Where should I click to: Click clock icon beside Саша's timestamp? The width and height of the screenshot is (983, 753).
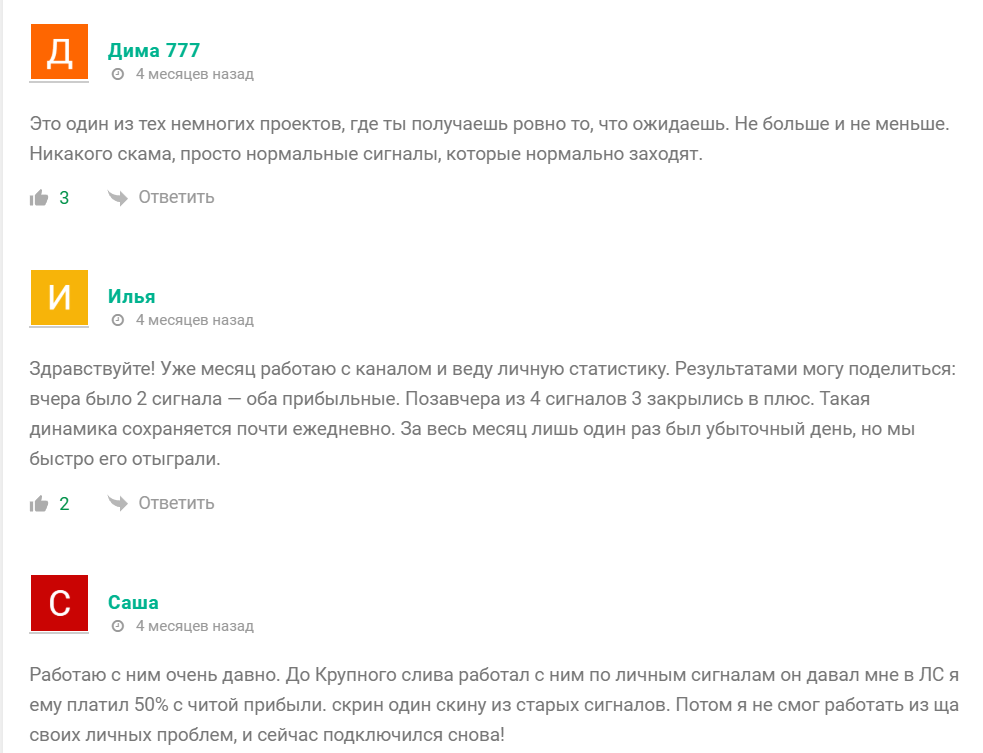coord(118,627)
